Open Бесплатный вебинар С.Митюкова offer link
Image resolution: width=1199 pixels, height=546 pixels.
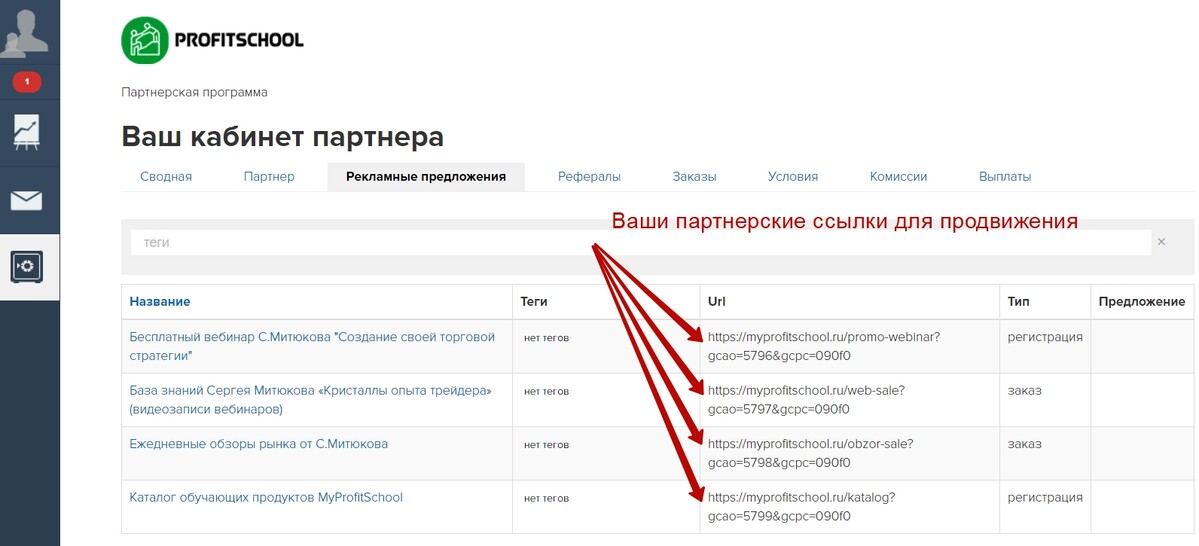click(312, 346)
